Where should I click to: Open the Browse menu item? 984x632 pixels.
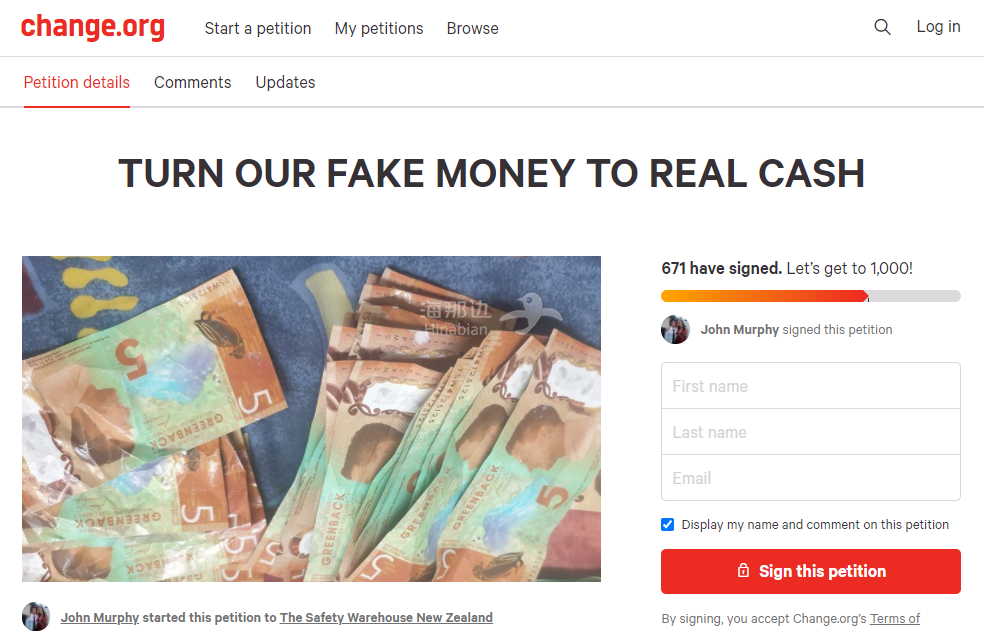(x=472, y=29)
